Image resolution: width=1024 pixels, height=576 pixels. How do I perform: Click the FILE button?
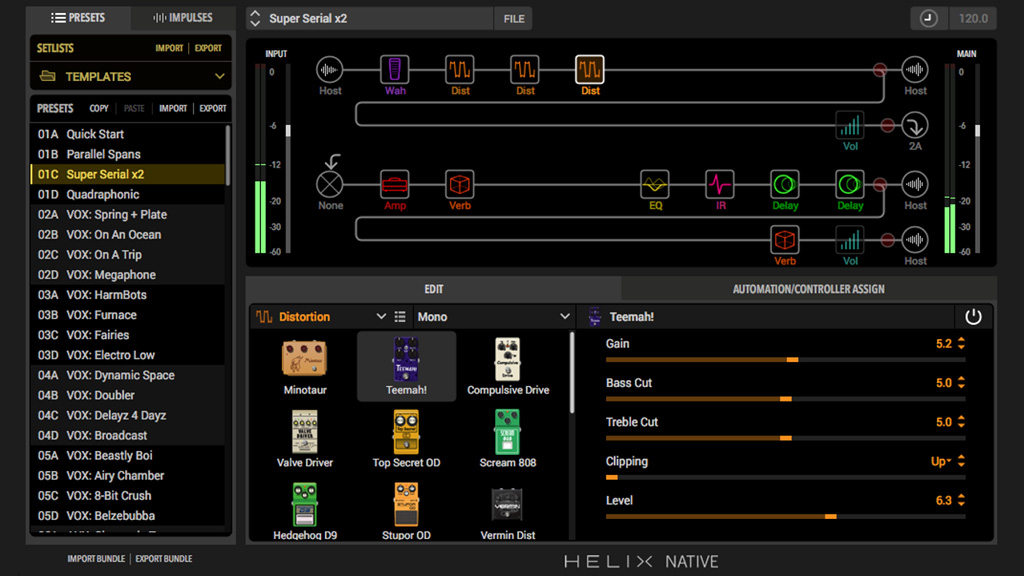click(514, 19)
